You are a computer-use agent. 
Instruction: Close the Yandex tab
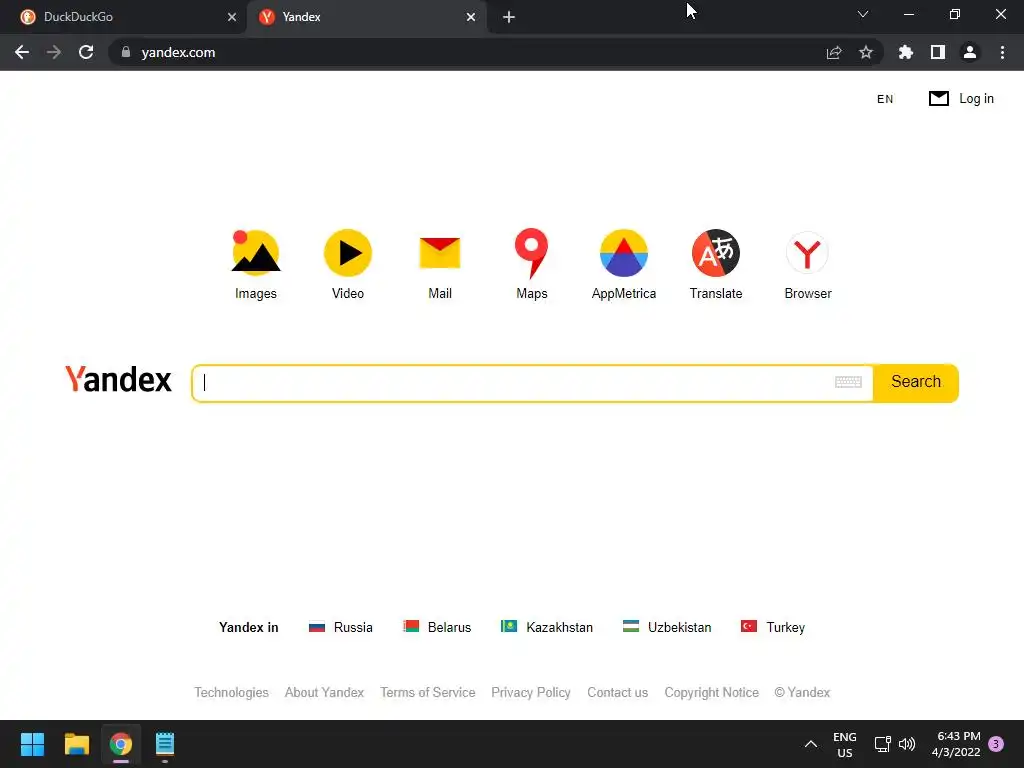(471, 17)
